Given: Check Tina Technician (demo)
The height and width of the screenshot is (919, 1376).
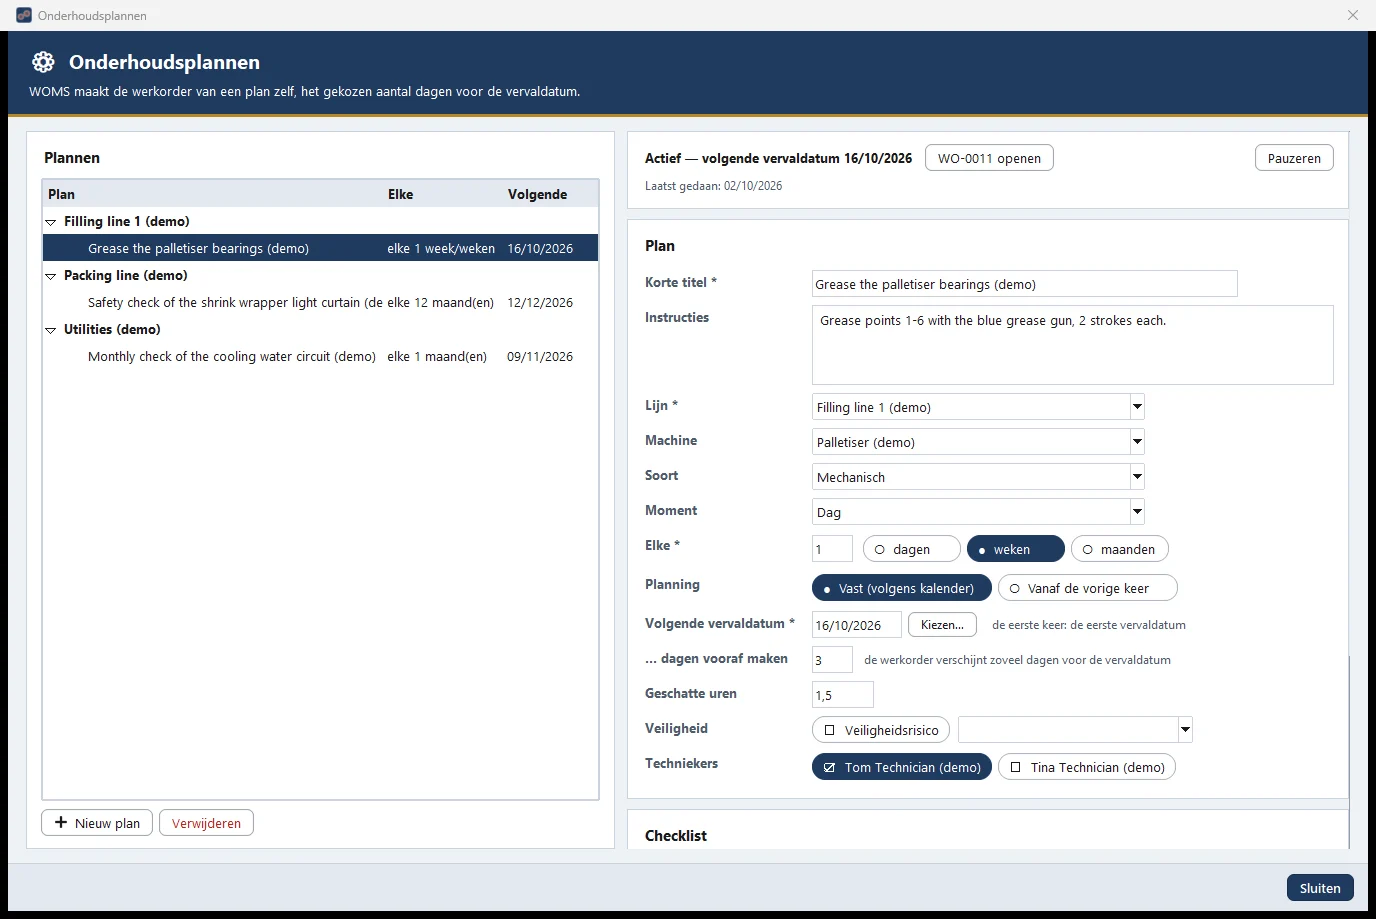Looking at the screenshot, I should pyautogui.click(x=1087, y=767).
